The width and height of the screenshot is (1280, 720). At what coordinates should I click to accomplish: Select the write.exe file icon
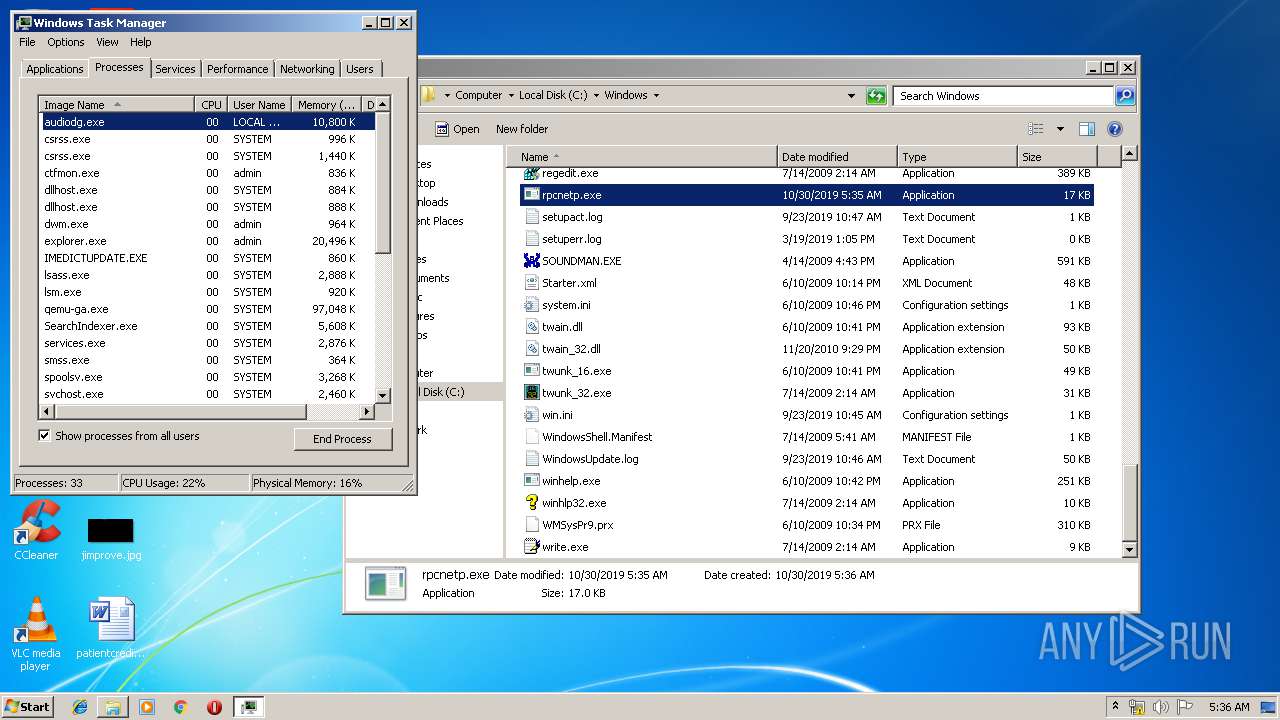tap(532, 547)
